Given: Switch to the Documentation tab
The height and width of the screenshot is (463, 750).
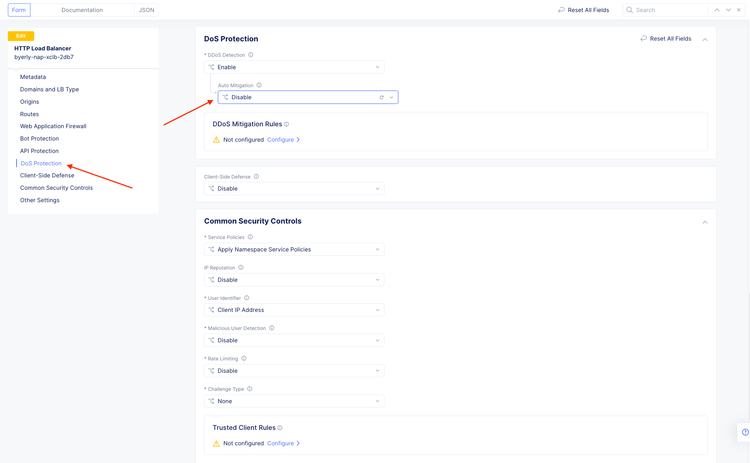Looking at the screenshot, I should (x=82, y=10).
